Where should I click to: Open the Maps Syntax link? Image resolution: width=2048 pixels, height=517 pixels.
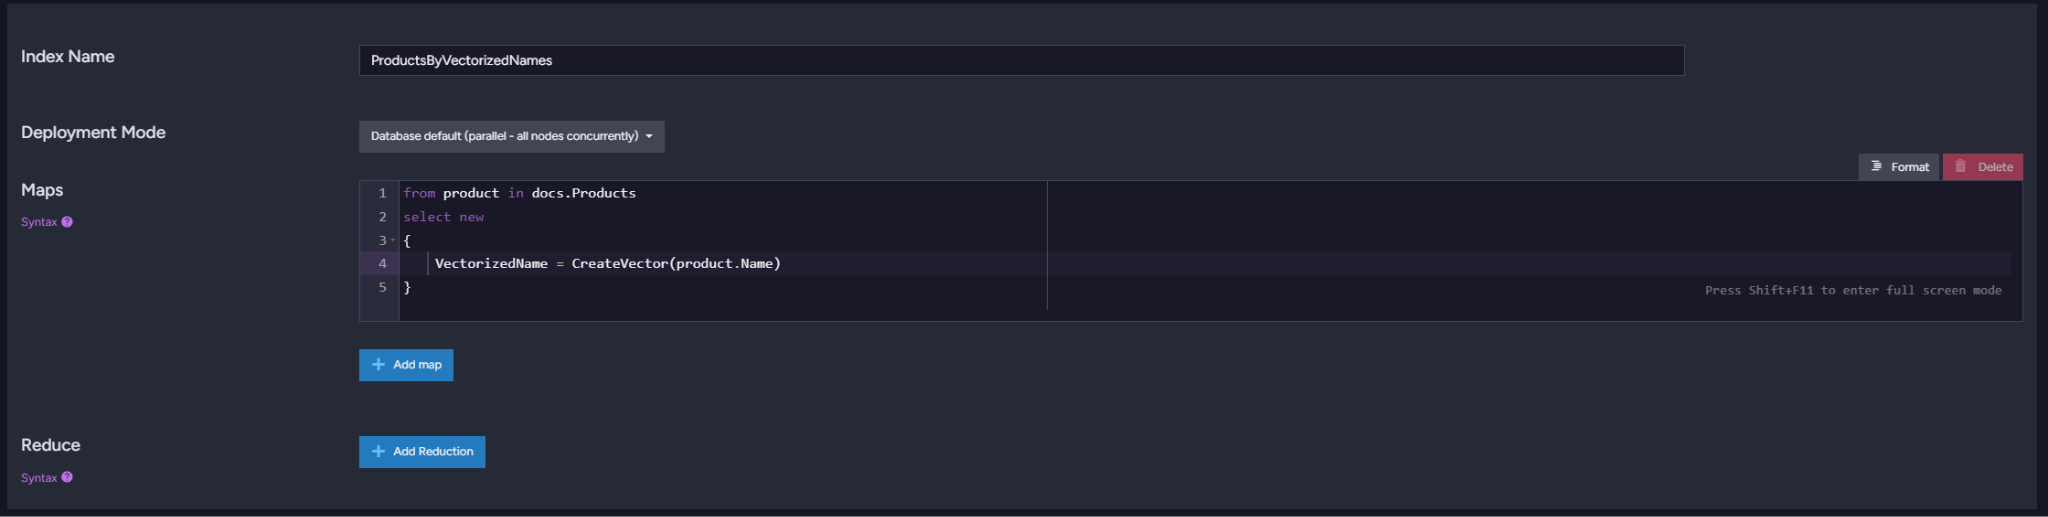[x=39, y=222]
